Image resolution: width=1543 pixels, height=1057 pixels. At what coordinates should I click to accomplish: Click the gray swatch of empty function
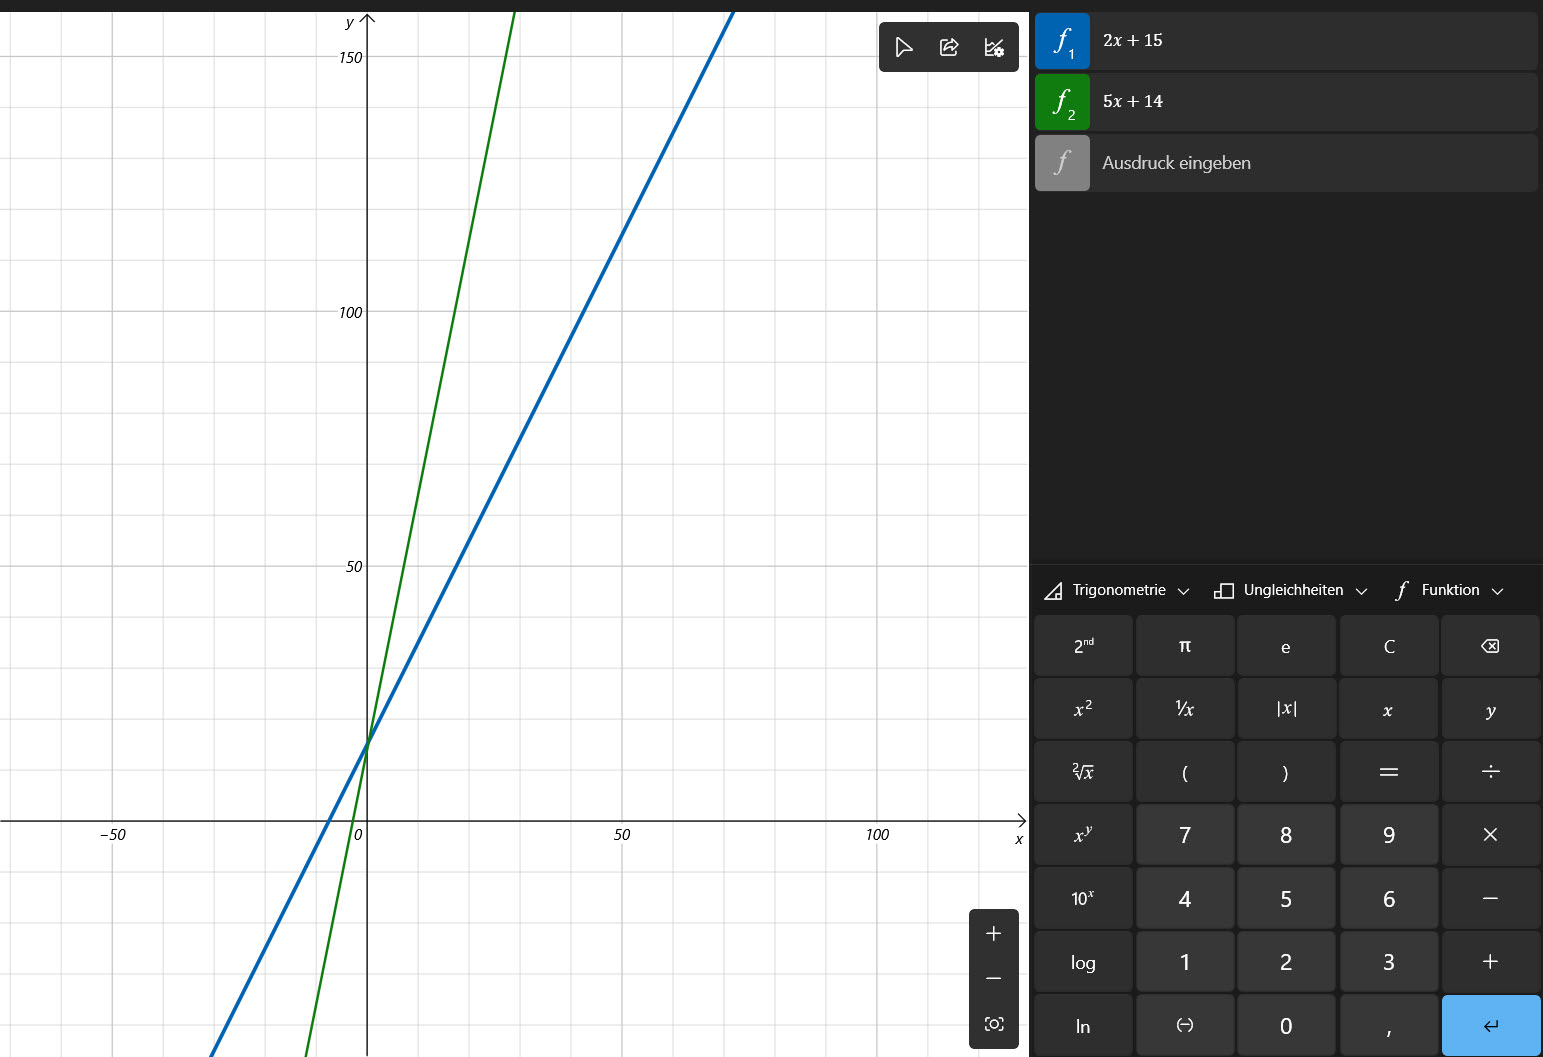1062,163
